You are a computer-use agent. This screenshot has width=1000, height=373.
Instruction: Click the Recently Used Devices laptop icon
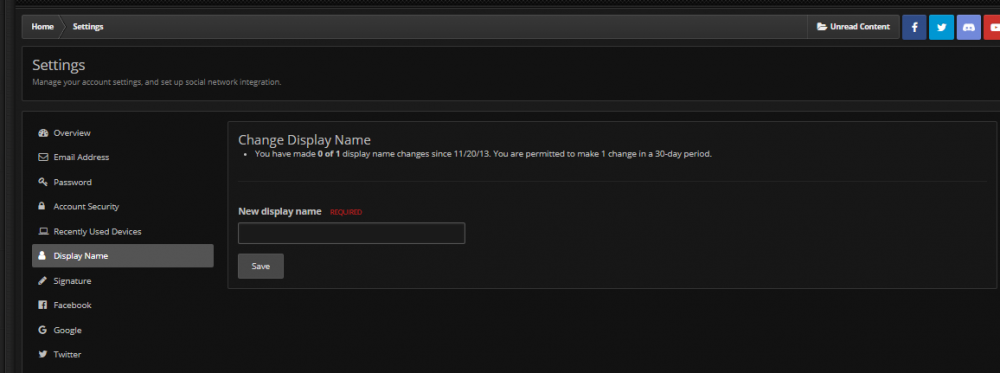click(x=43, y=231)
